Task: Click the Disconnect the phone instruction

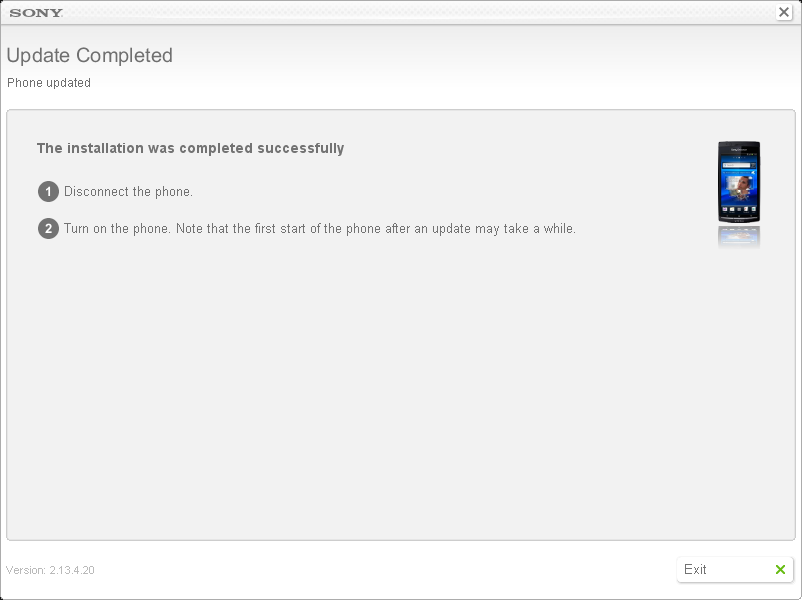Action: coord(128,192)
